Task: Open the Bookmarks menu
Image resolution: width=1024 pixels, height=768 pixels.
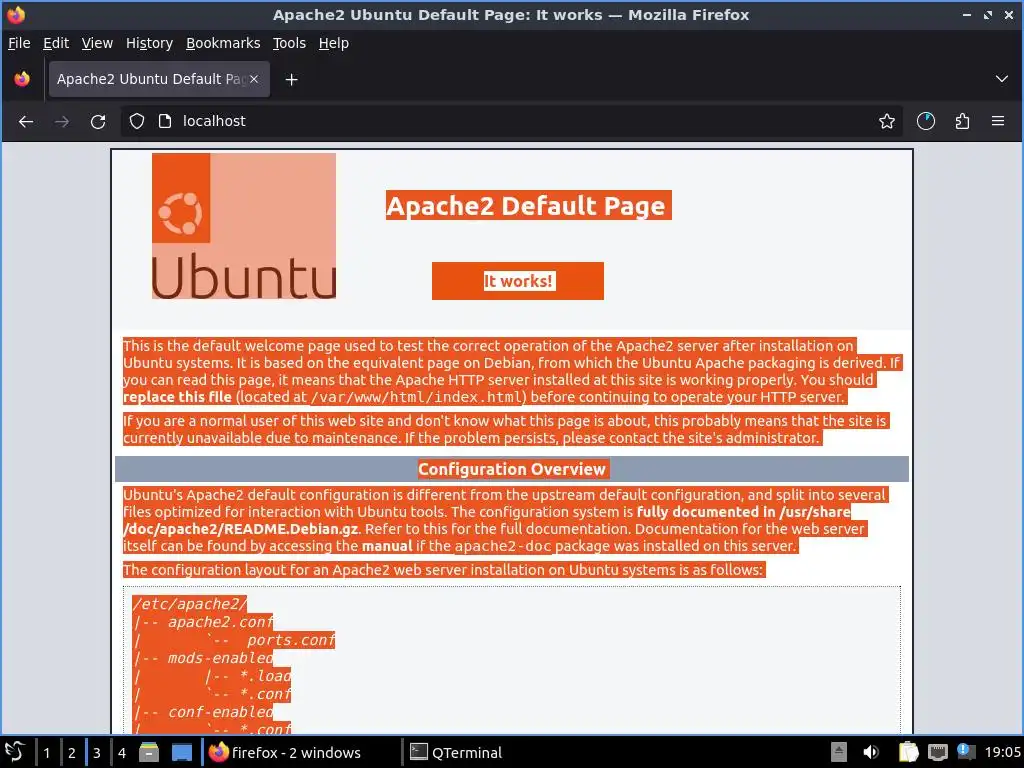Action: (x=223, y=43)
